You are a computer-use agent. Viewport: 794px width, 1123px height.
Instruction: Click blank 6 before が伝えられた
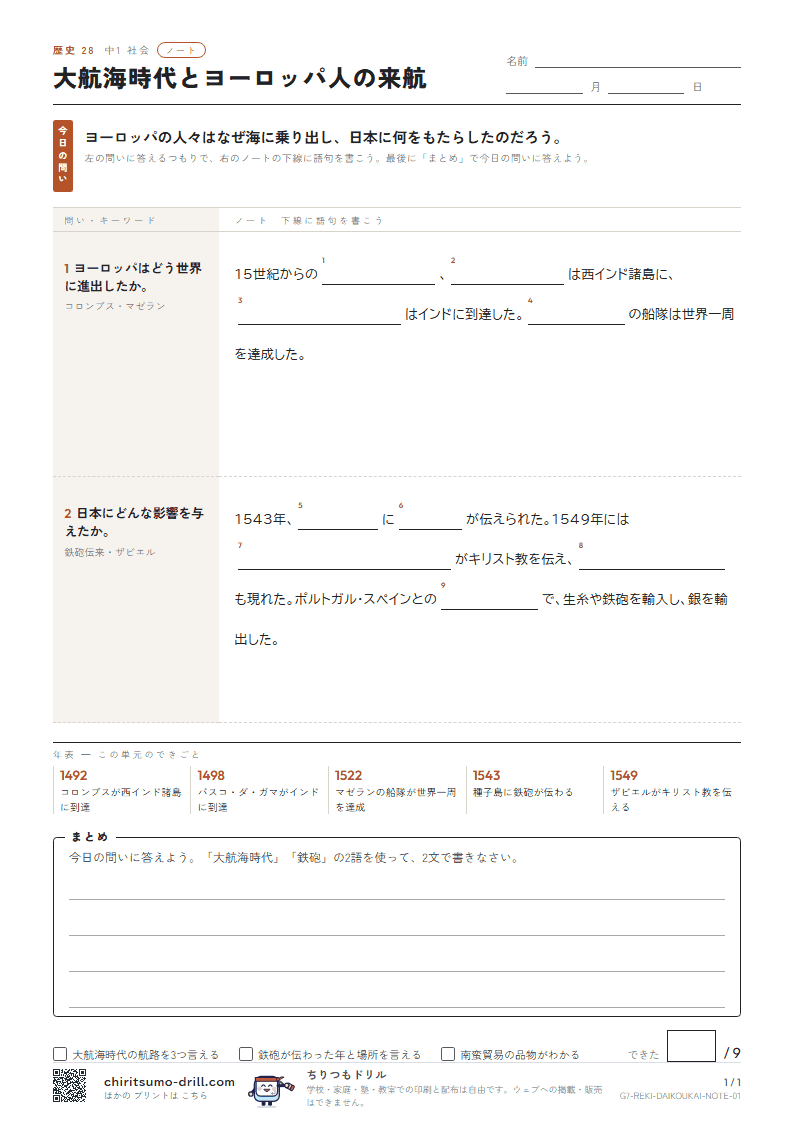pyautogui.click(x=430, y=520)
